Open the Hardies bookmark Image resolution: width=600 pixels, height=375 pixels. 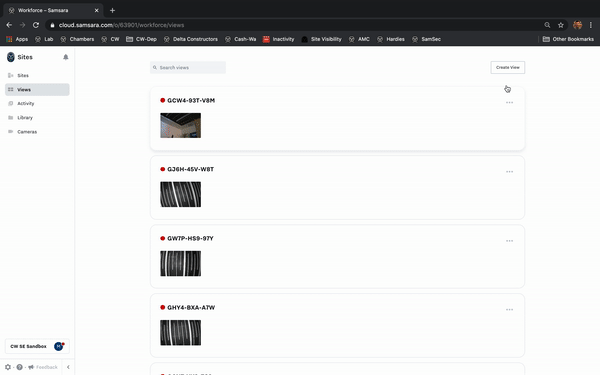pos(391,39)
